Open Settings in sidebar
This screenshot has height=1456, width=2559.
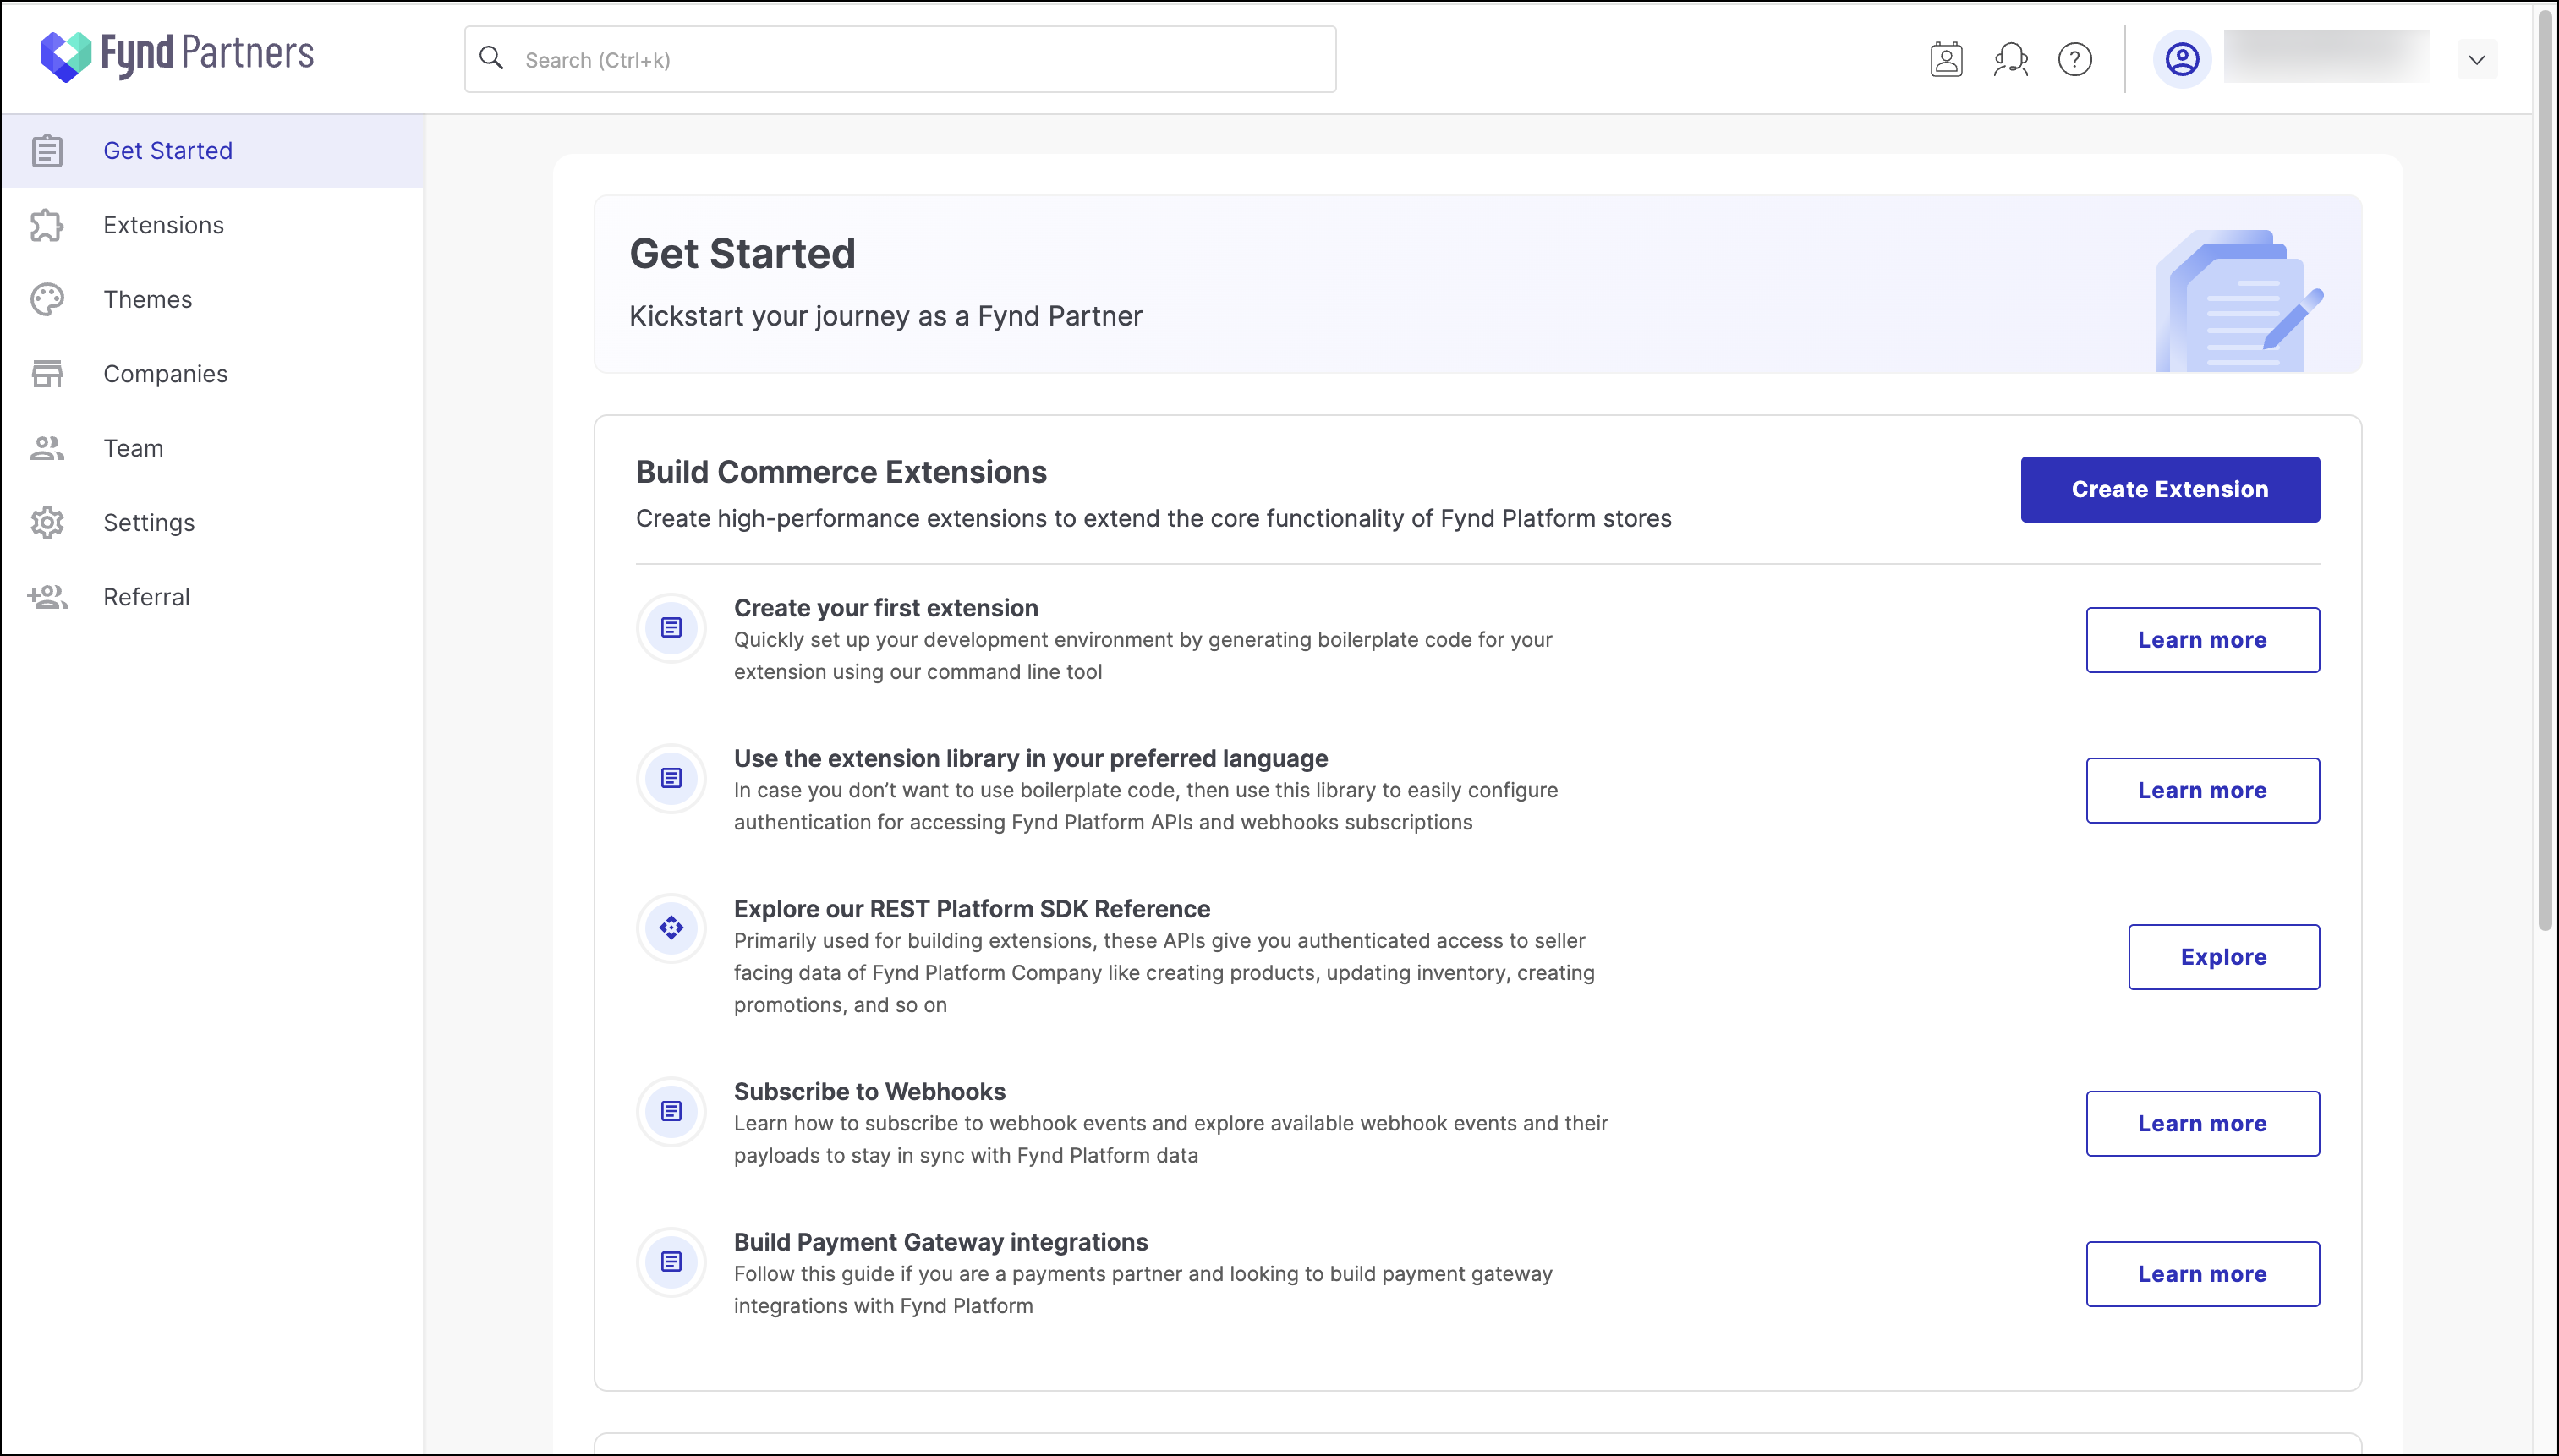213,522
